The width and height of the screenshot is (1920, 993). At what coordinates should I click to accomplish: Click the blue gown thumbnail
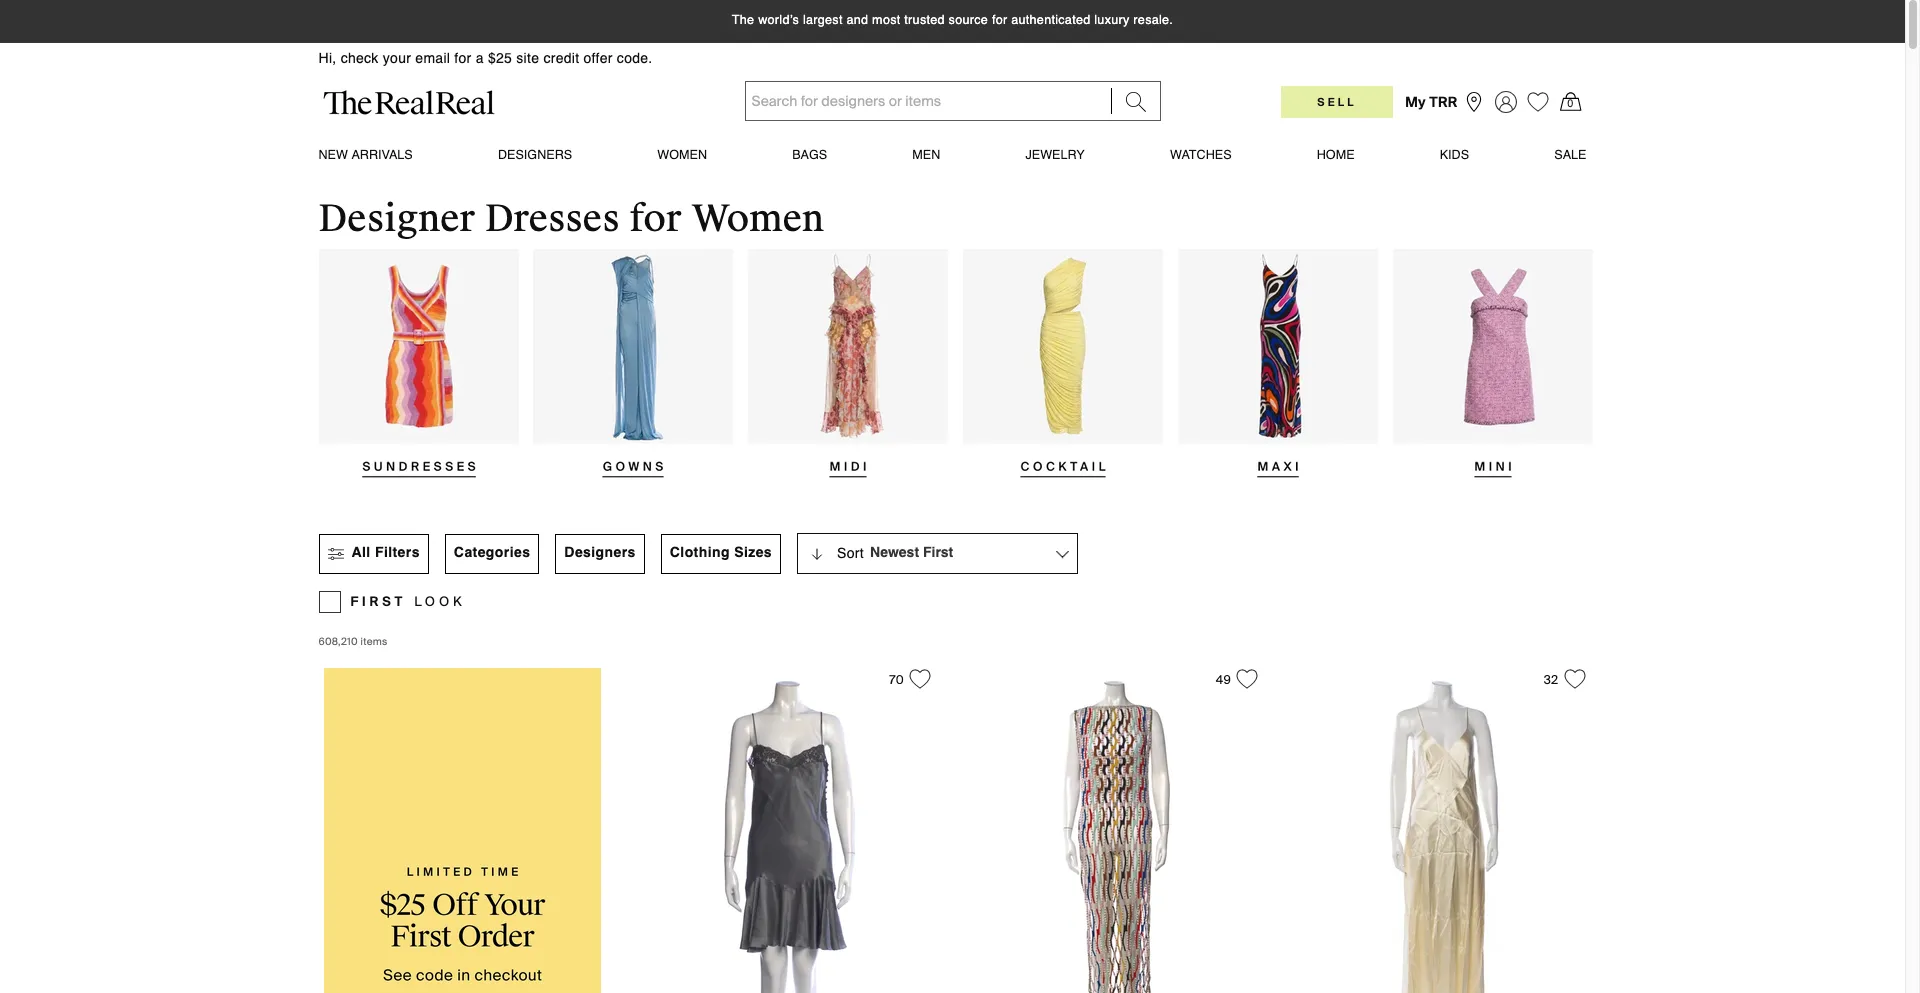tap(633, 346)
